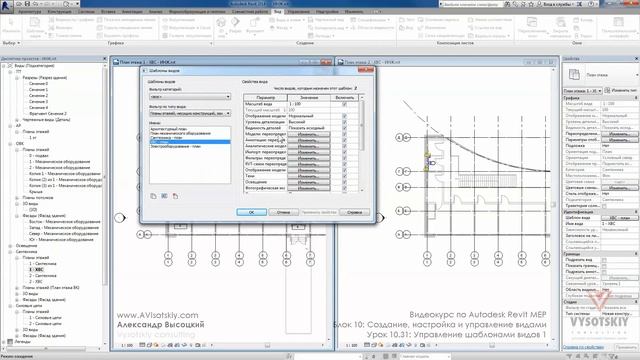Click the project browser vertical scrollbar
The width and height of the screenshot is (640, 360).
coord(105,176)
